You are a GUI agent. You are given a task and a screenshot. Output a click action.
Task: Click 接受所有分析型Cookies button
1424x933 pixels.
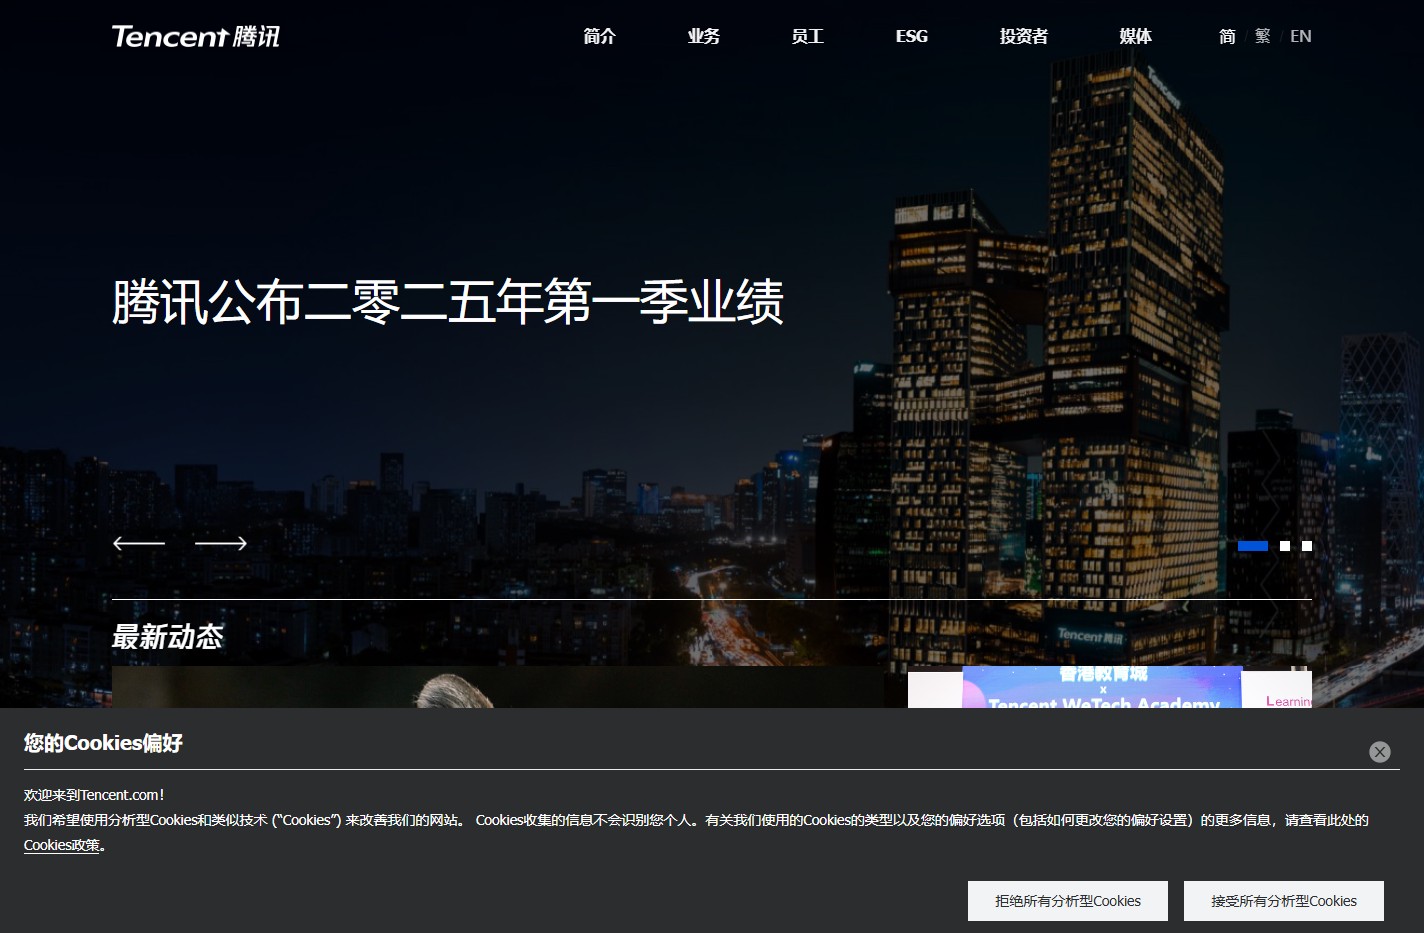[x=1284, y=901]
